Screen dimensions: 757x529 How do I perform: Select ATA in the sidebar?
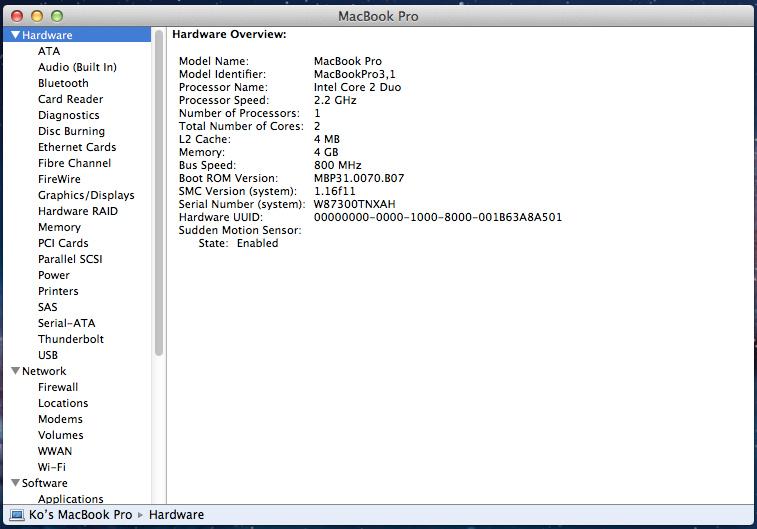click(x=49, y=51)
